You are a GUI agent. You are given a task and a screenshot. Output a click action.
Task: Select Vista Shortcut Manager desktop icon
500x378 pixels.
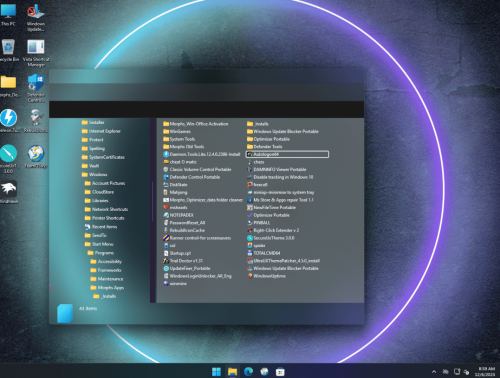(x=36, y=53)
